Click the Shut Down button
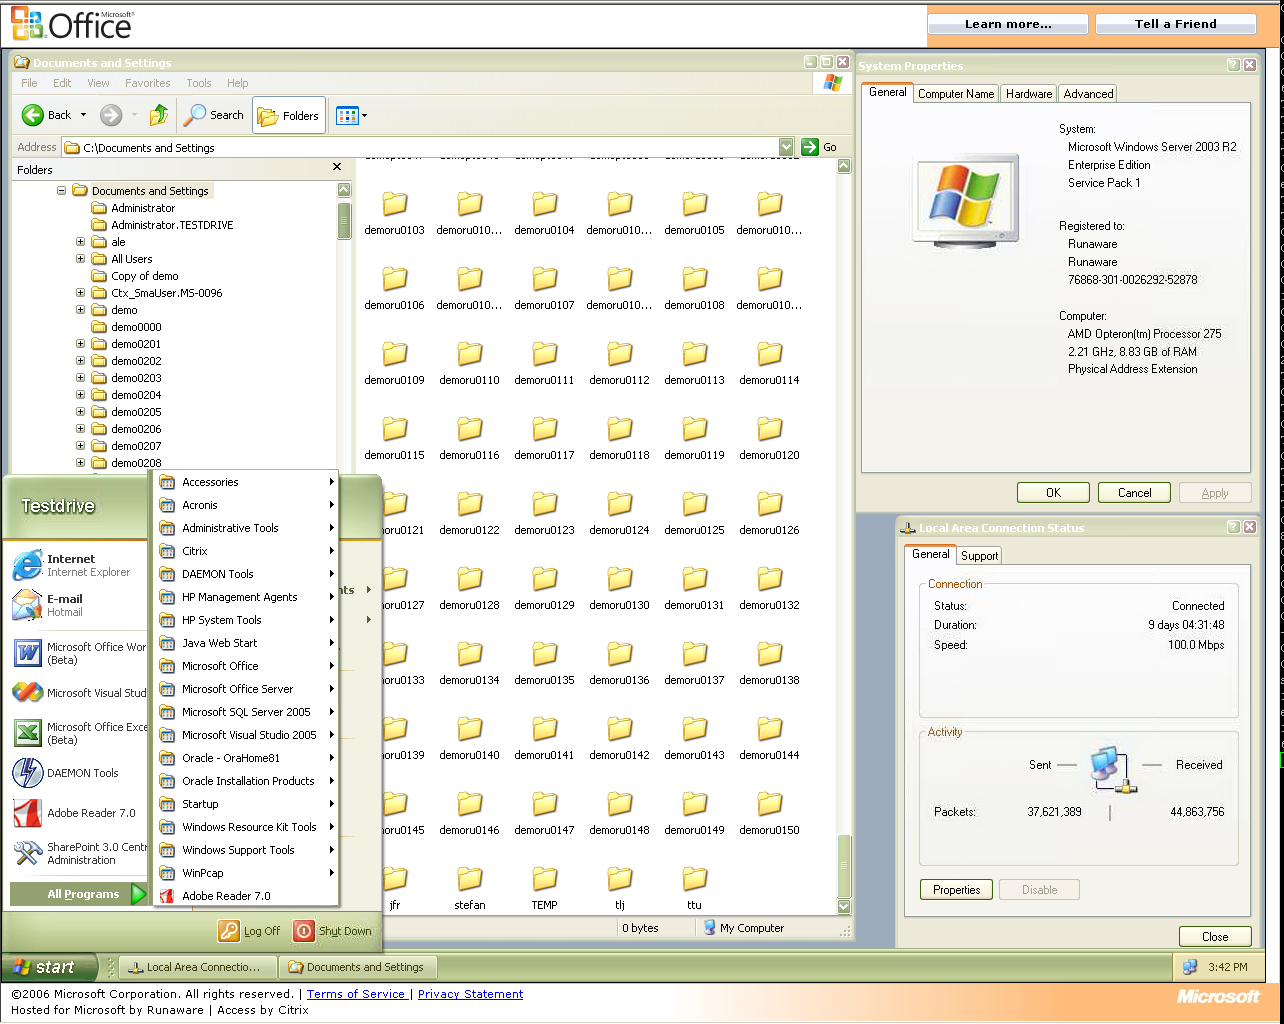 point(332,931)
